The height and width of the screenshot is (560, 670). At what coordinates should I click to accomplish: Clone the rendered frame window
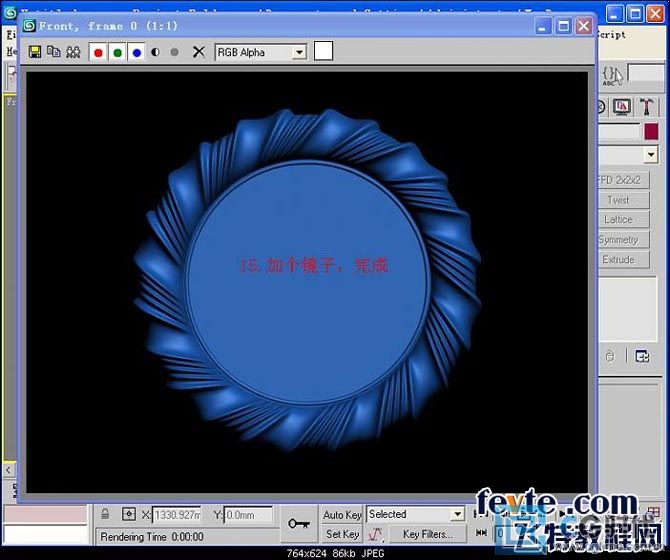pyautogui.click(x=53, y=52)
